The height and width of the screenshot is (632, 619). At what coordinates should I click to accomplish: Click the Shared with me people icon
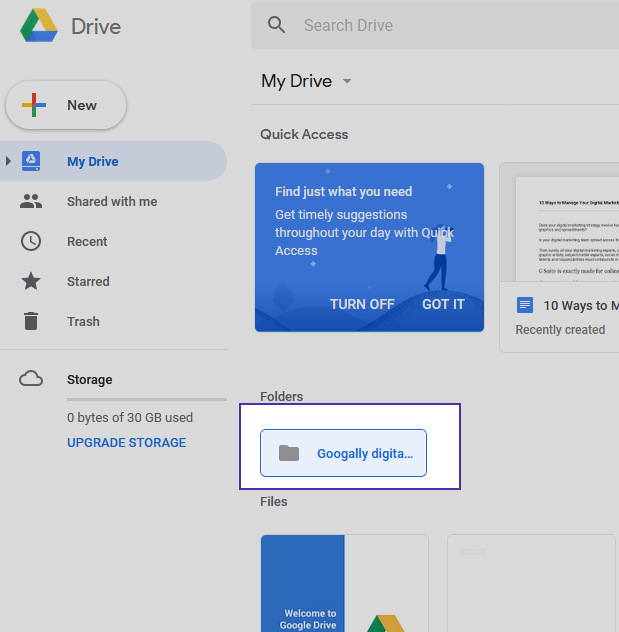click(x=31, y=201)
